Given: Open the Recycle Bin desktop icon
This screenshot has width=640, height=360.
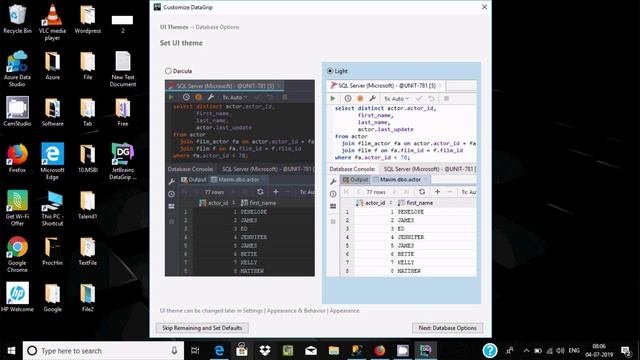Looking at the screenshot, I should point(17,19).
